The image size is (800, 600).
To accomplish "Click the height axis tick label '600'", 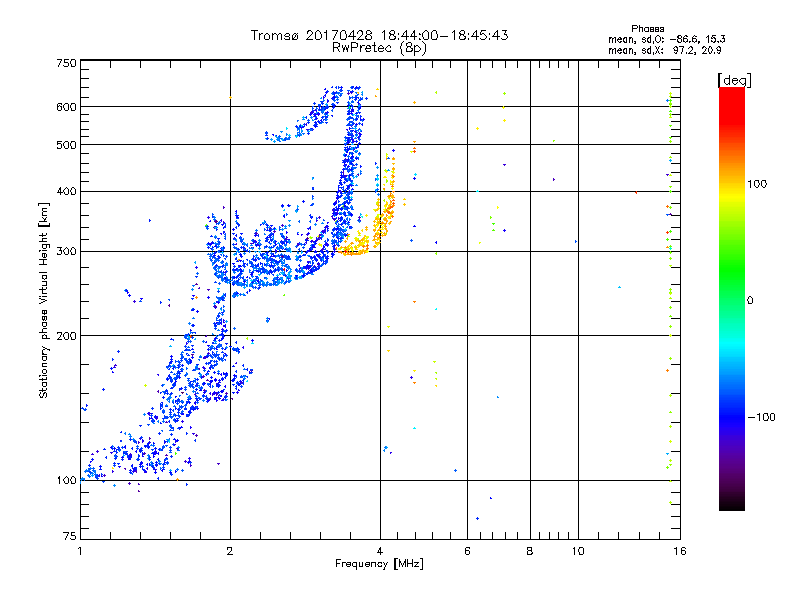I will coord(66,107).
